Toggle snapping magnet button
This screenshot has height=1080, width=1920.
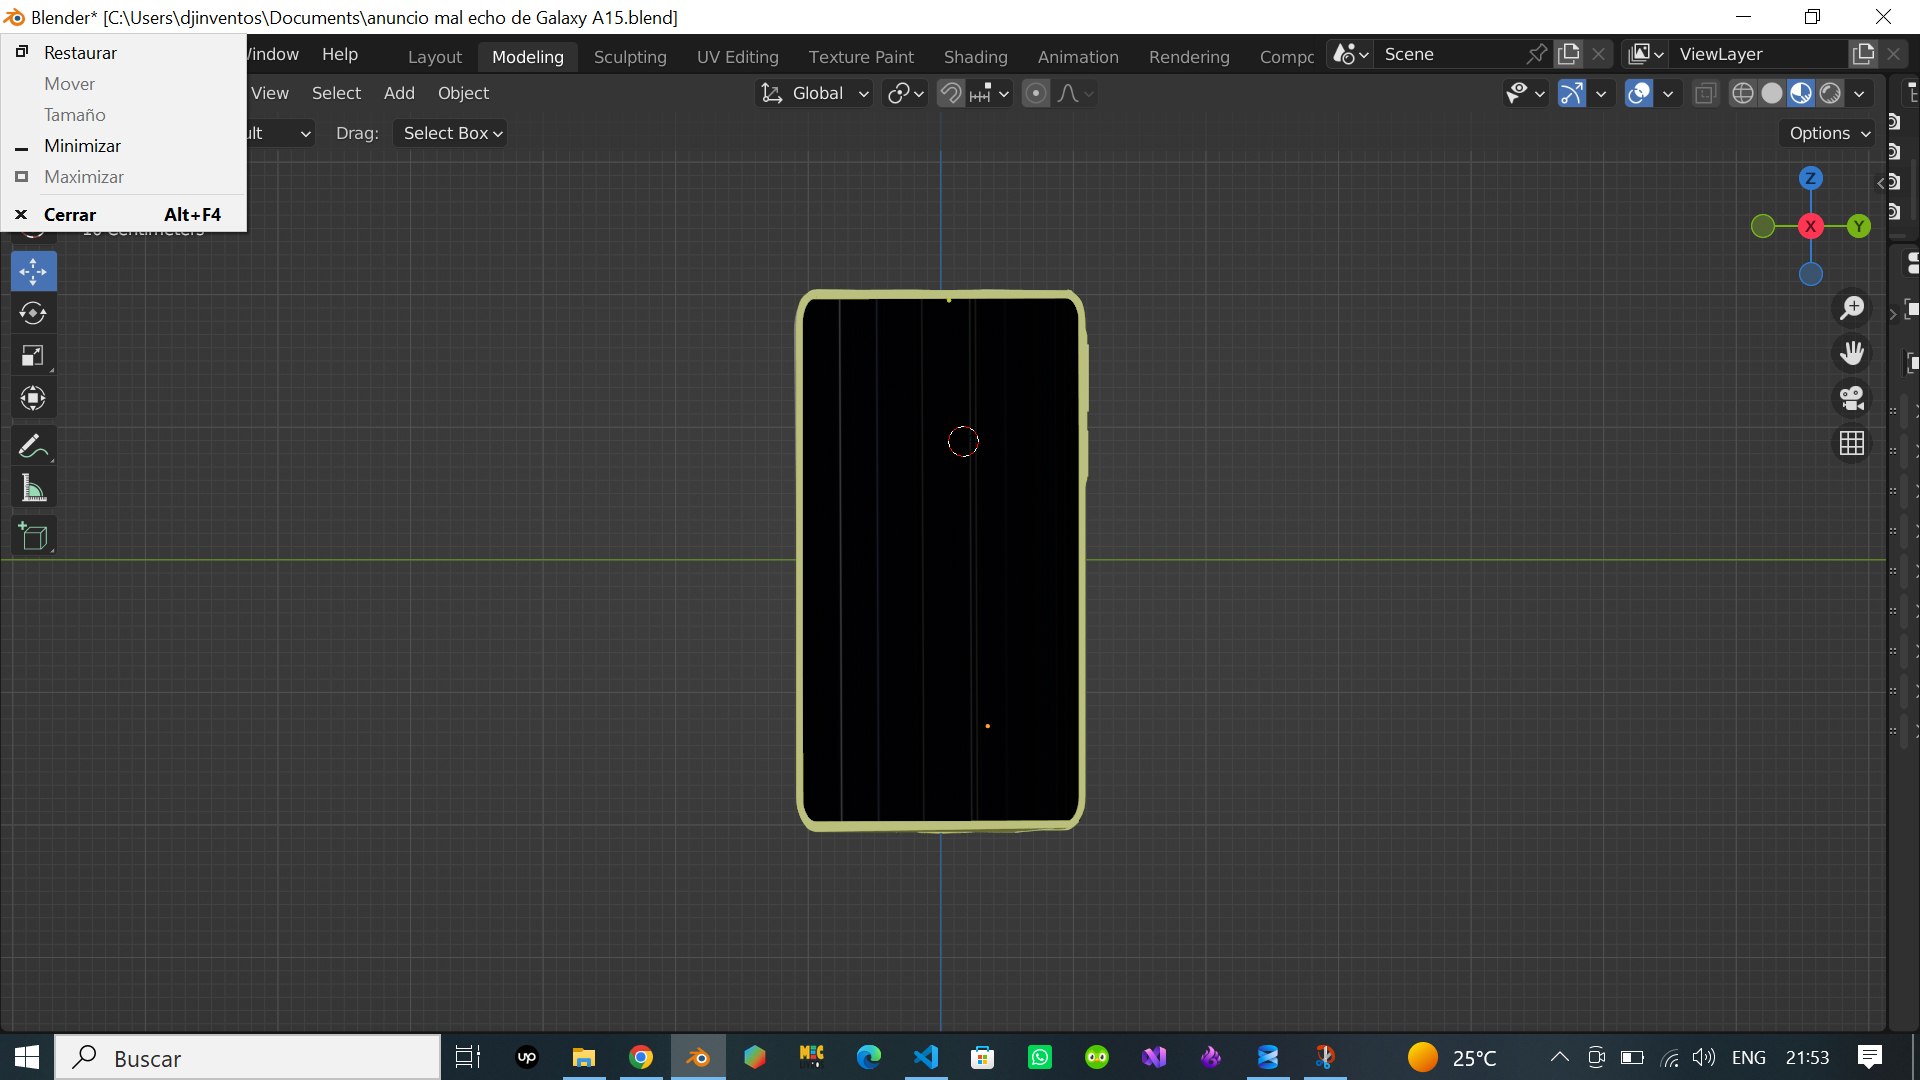(951, 93)
